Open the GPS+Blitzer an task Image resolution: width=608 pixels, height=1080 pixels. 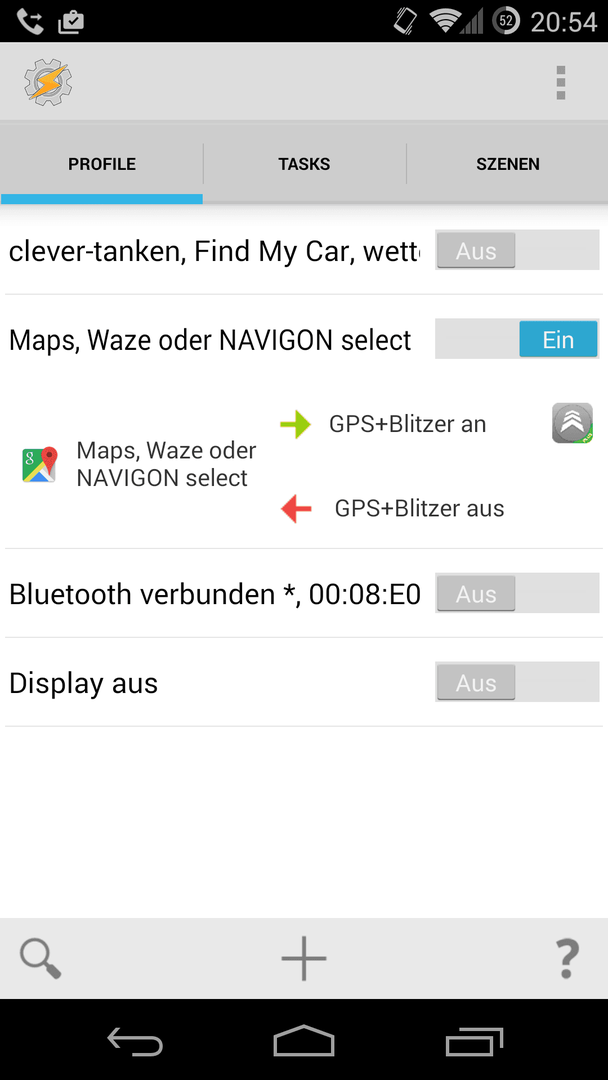tap(408, 424)
